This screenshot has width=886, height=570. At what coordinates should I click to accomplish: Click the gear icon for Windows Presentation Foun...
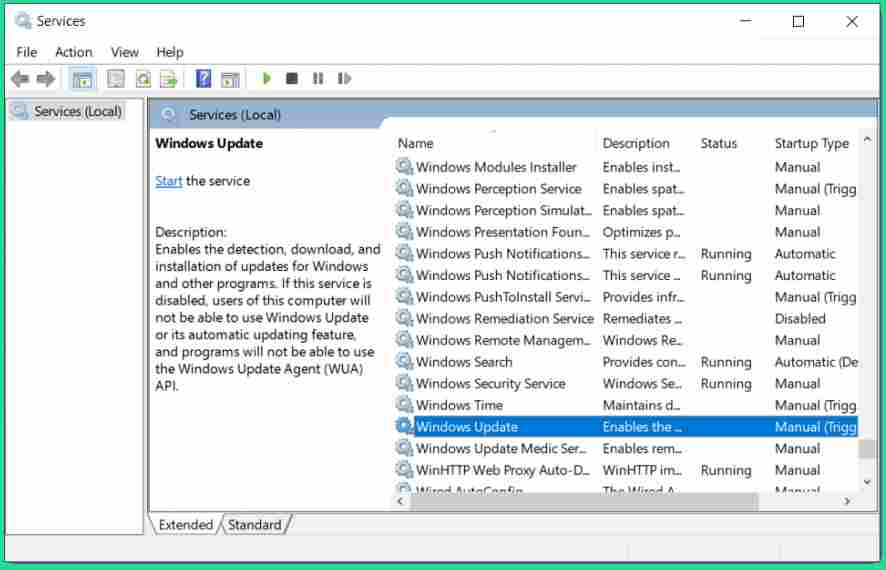404,232
